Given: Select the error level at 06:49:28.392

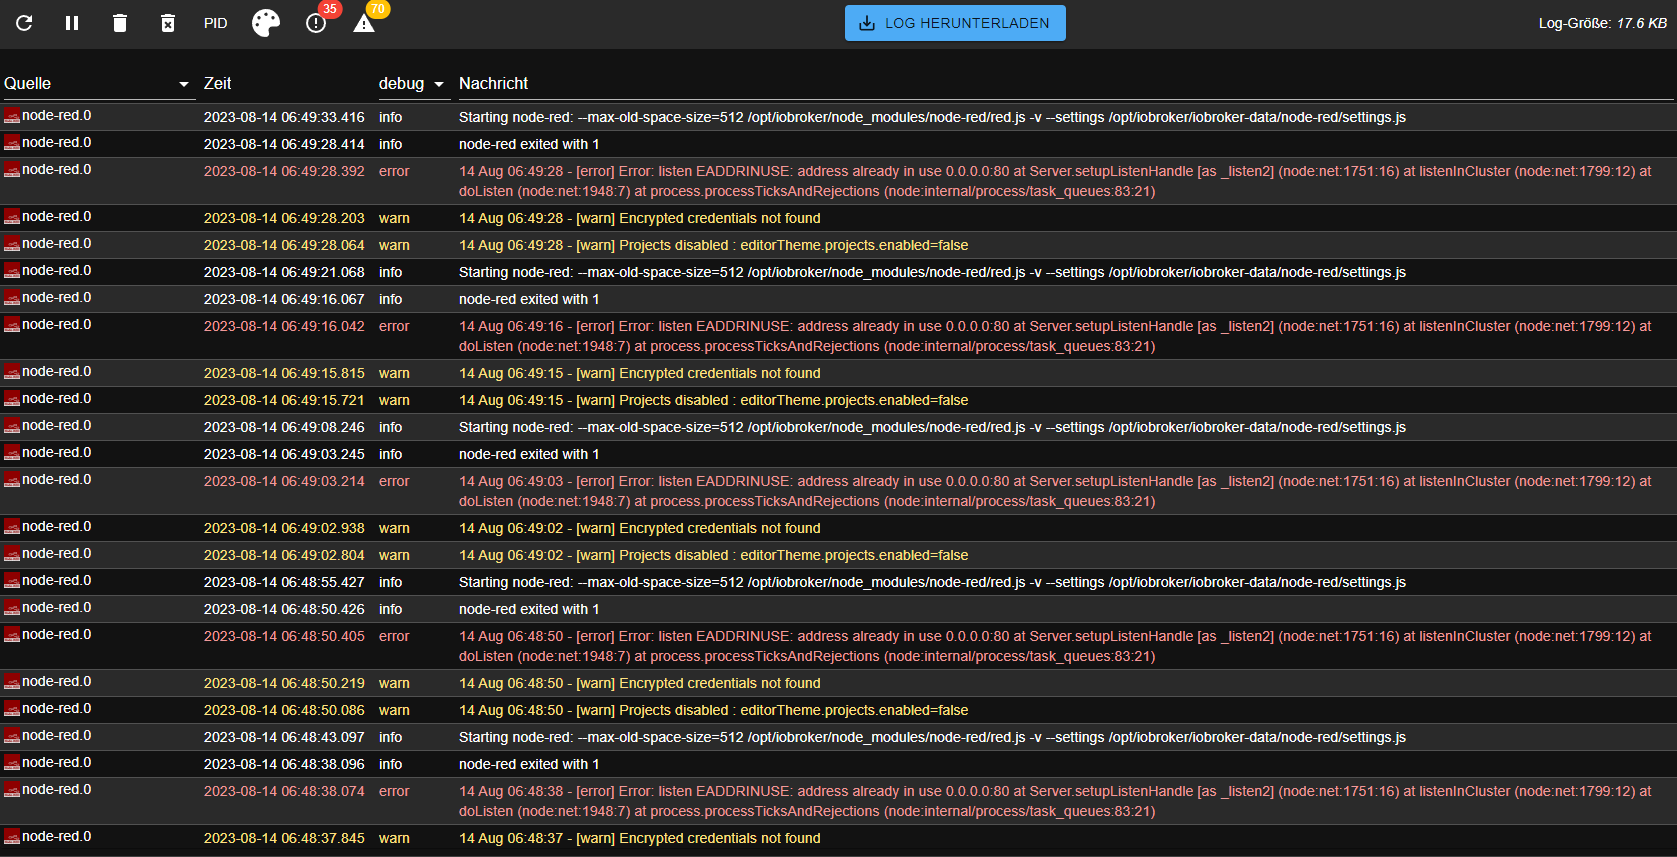Looking at the screenshot, I should point(394,171).
